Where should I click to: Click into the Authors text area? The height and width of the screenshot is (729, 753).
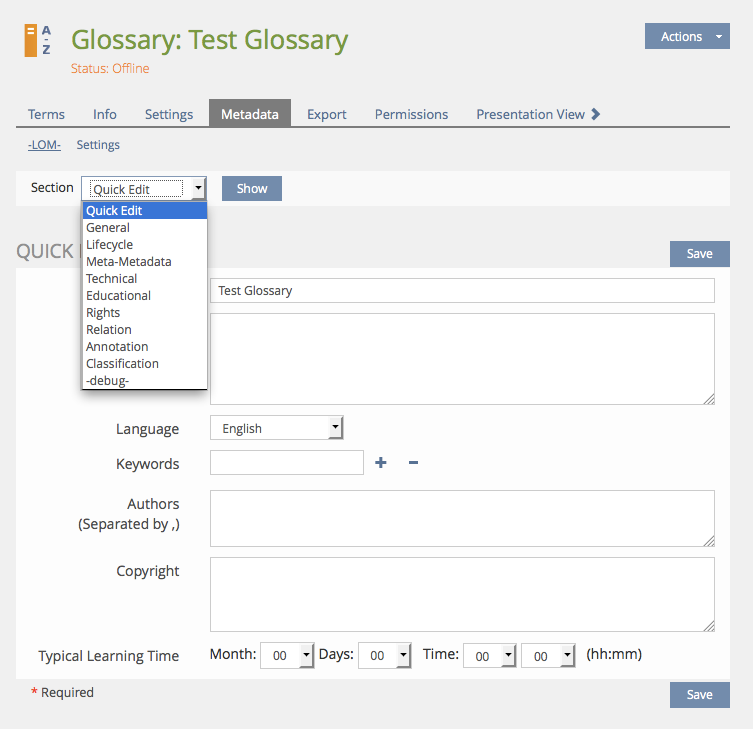click(462, 518)
